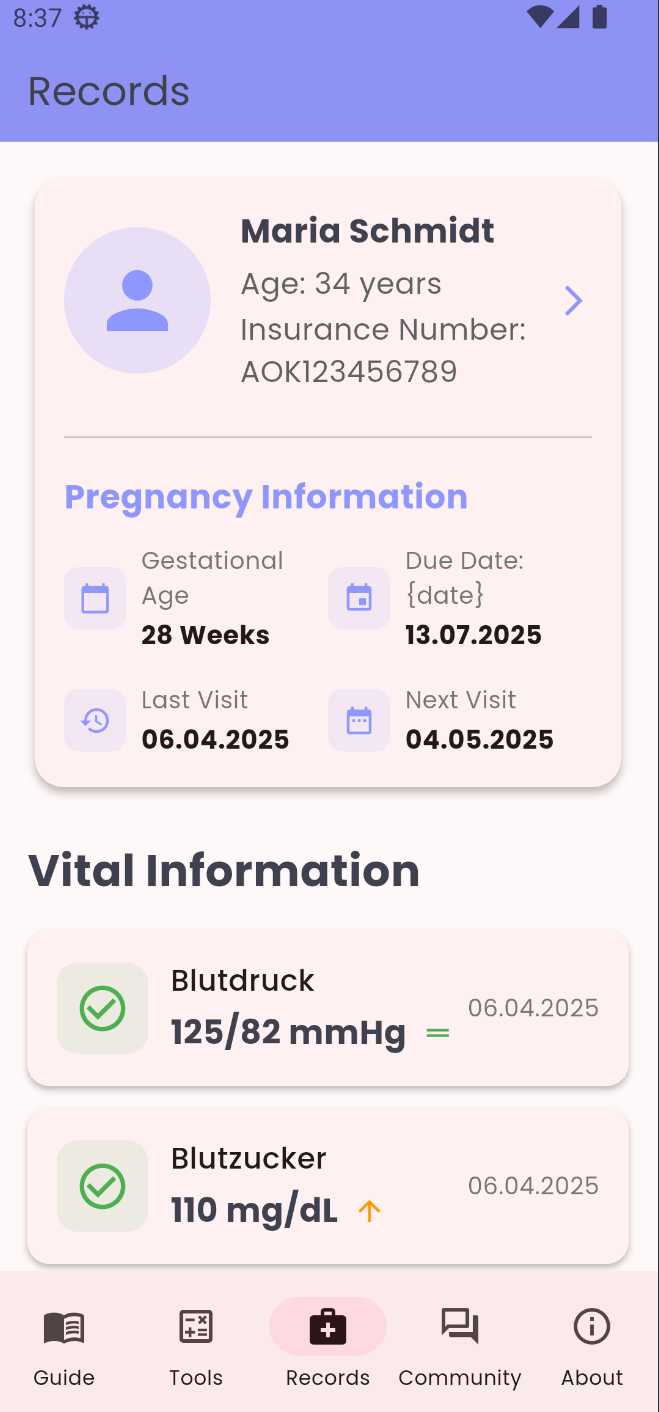The image size is (659, 1412).
Task: Switch to the Guide tab
Action: tap(64, 1345)
